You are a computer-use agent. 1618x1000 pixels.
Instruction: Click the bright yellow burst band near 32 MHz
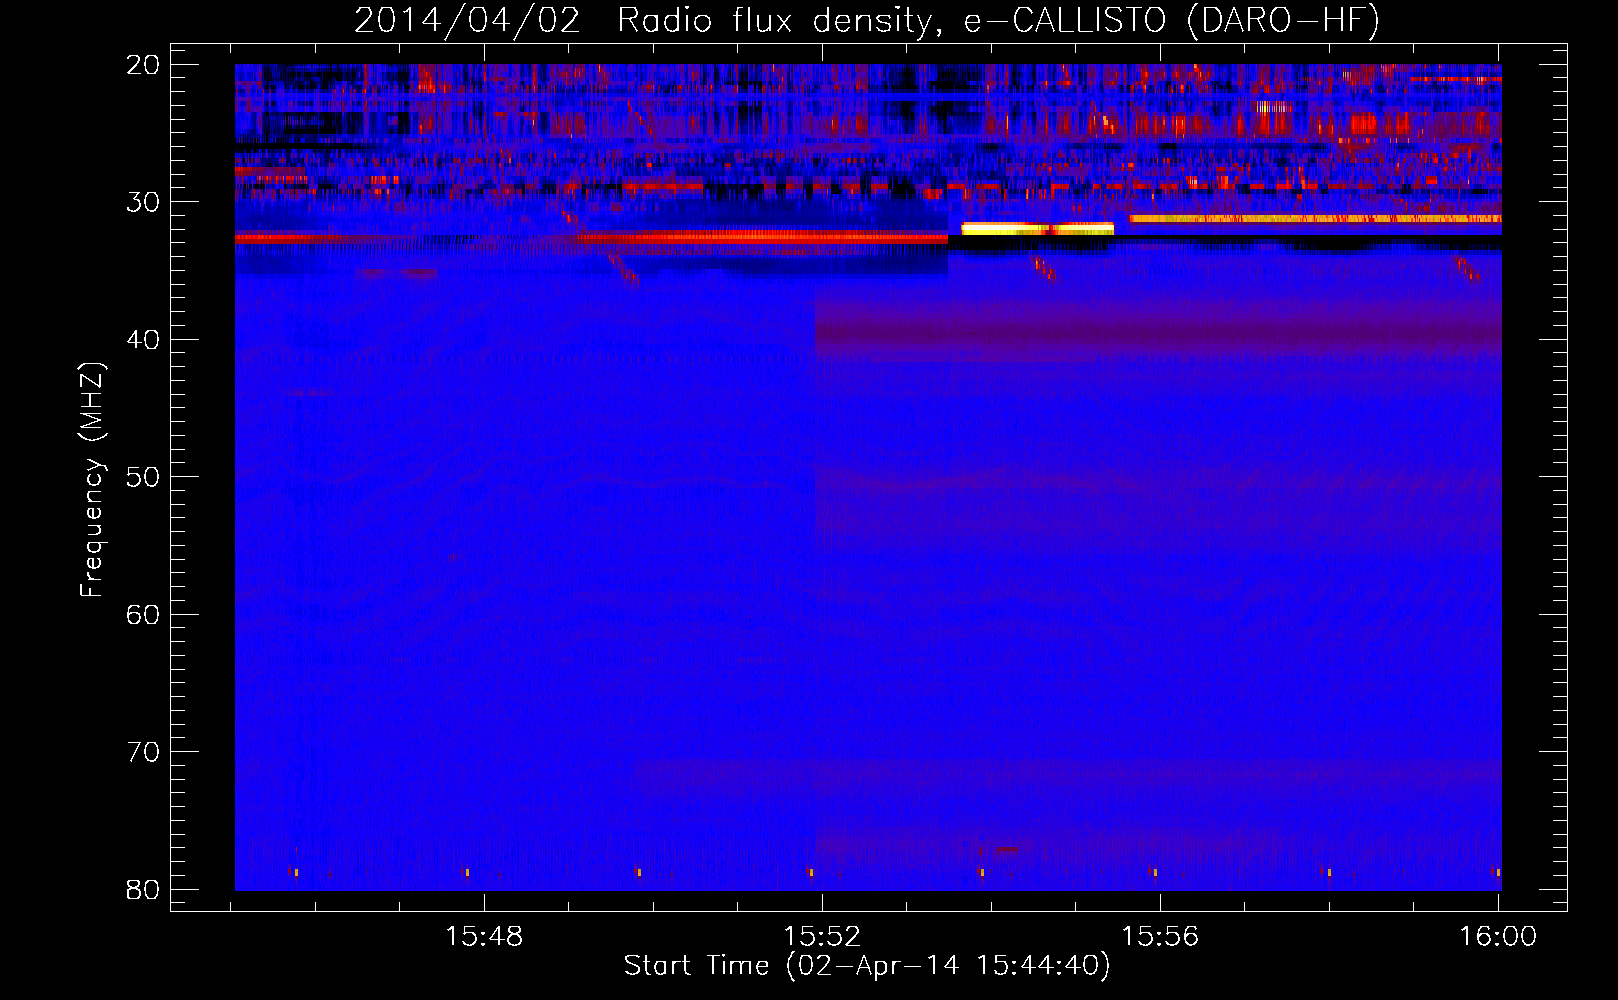pyautogui.click(x=1037, y=229)
